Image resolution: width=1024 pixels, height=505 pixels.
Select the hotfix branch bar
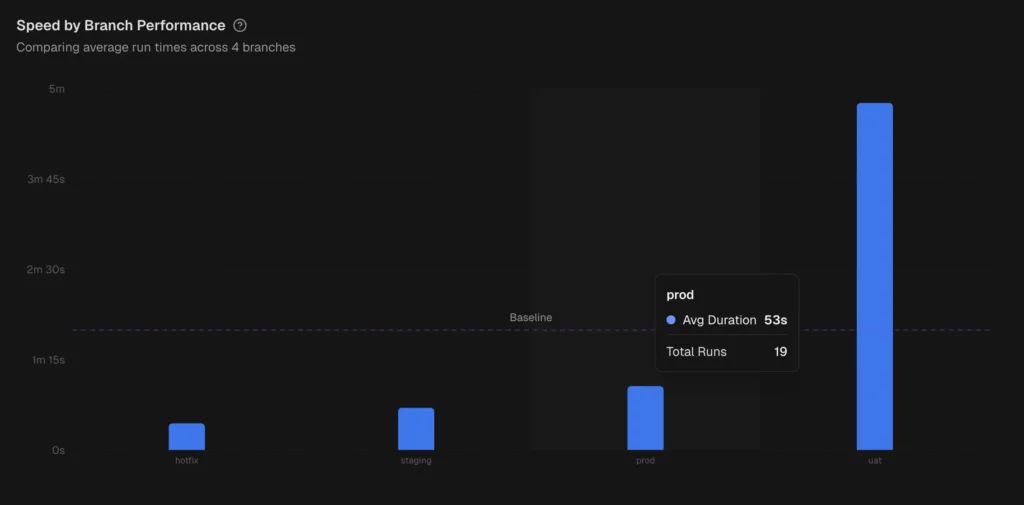pyautogui.click(x=187, y=437)
